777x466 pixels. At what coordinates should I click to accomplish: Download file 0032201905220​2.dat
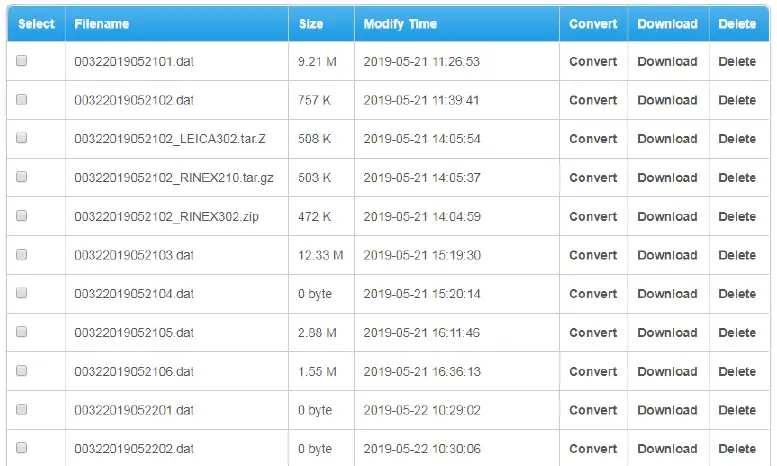click(x=667, y=449)
